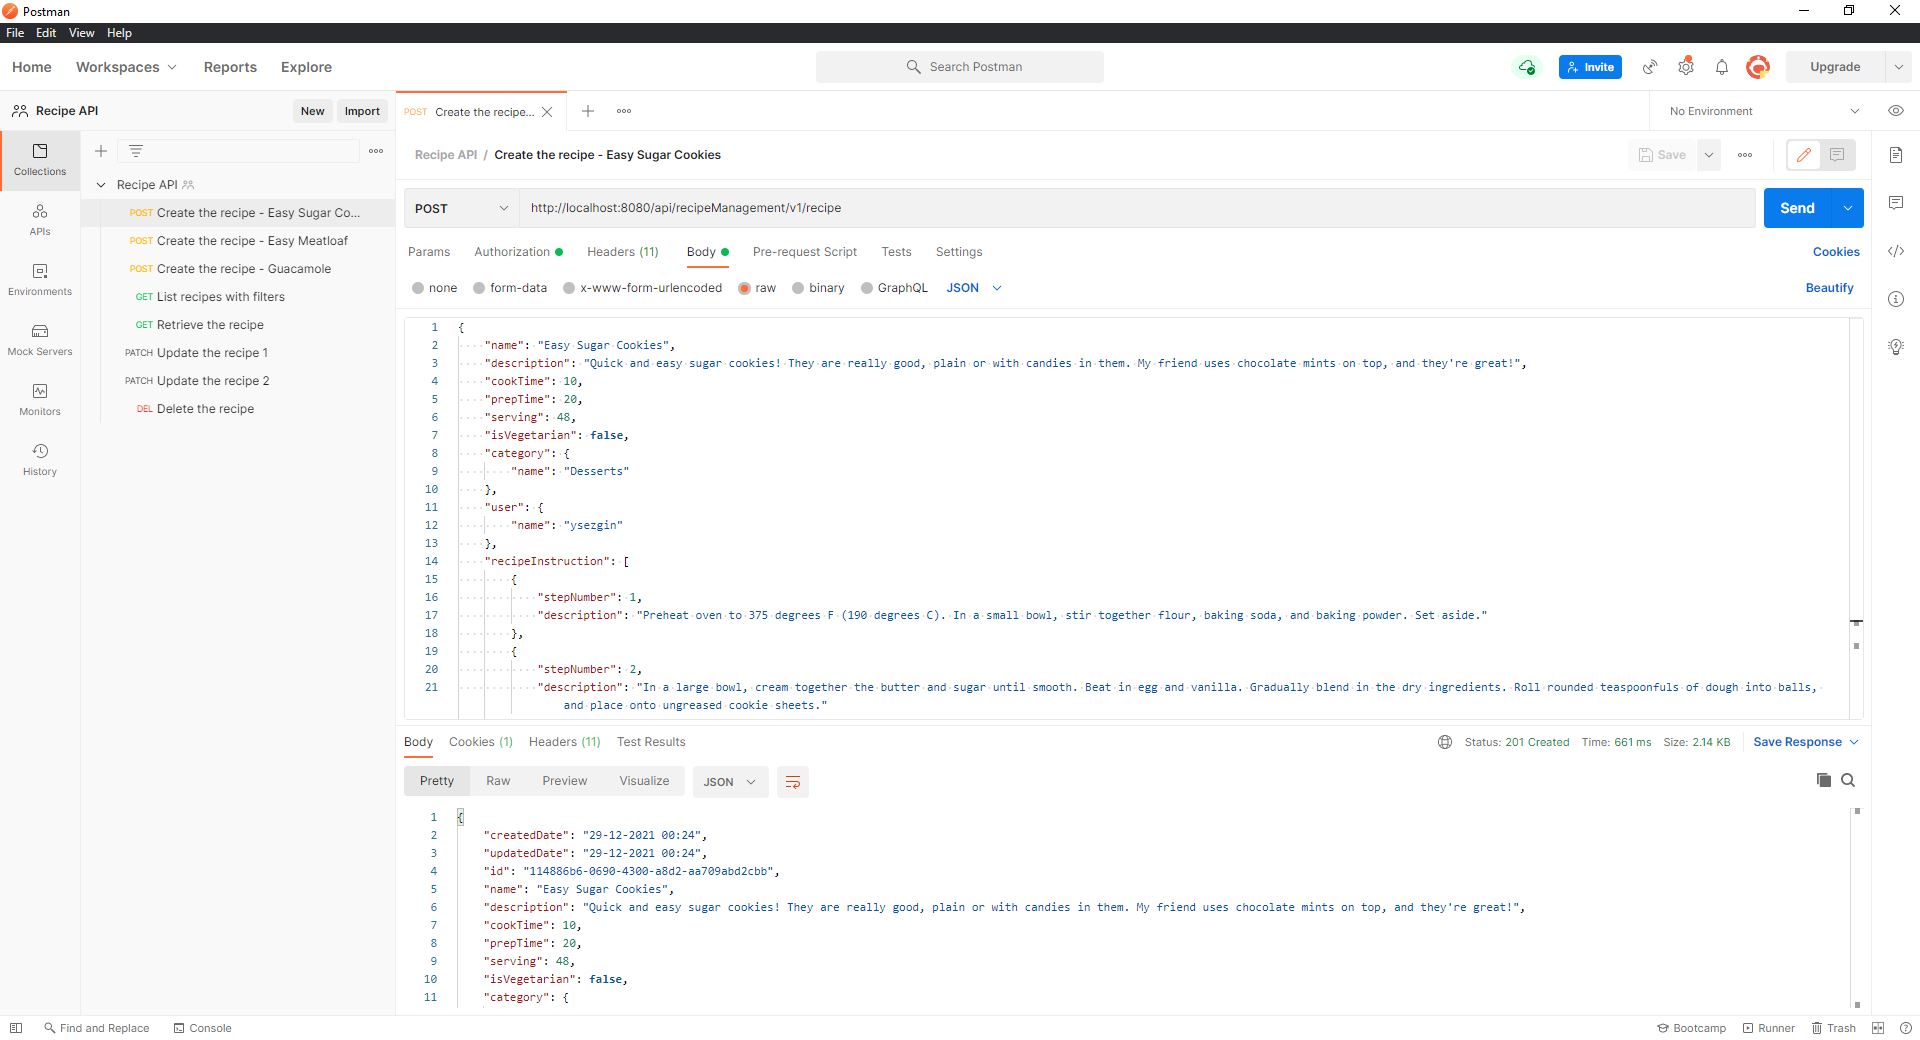The height and width of the screenshot is (1040, 1920).
Task: Open the Monitors sidebar panel
Action: pyautogui.click(x=40, y=400)
